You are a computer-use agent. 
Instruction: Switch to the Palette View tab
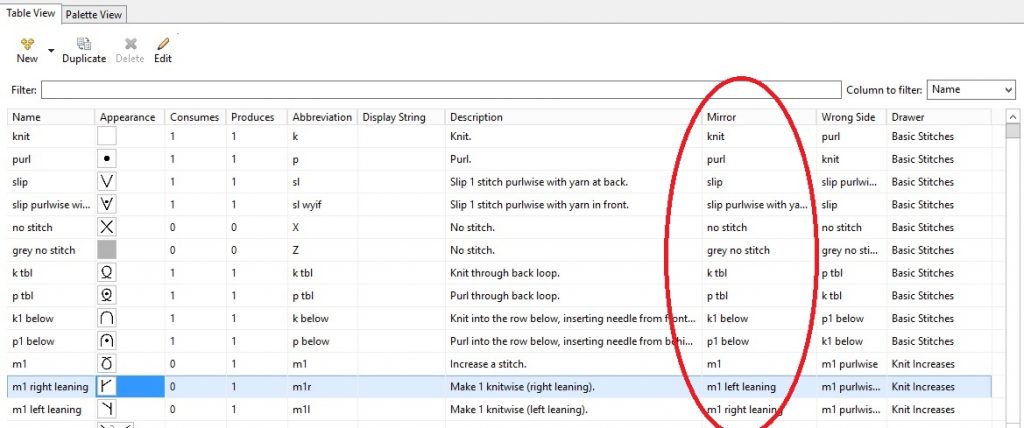pyautogui.click(x=93, y=14)
